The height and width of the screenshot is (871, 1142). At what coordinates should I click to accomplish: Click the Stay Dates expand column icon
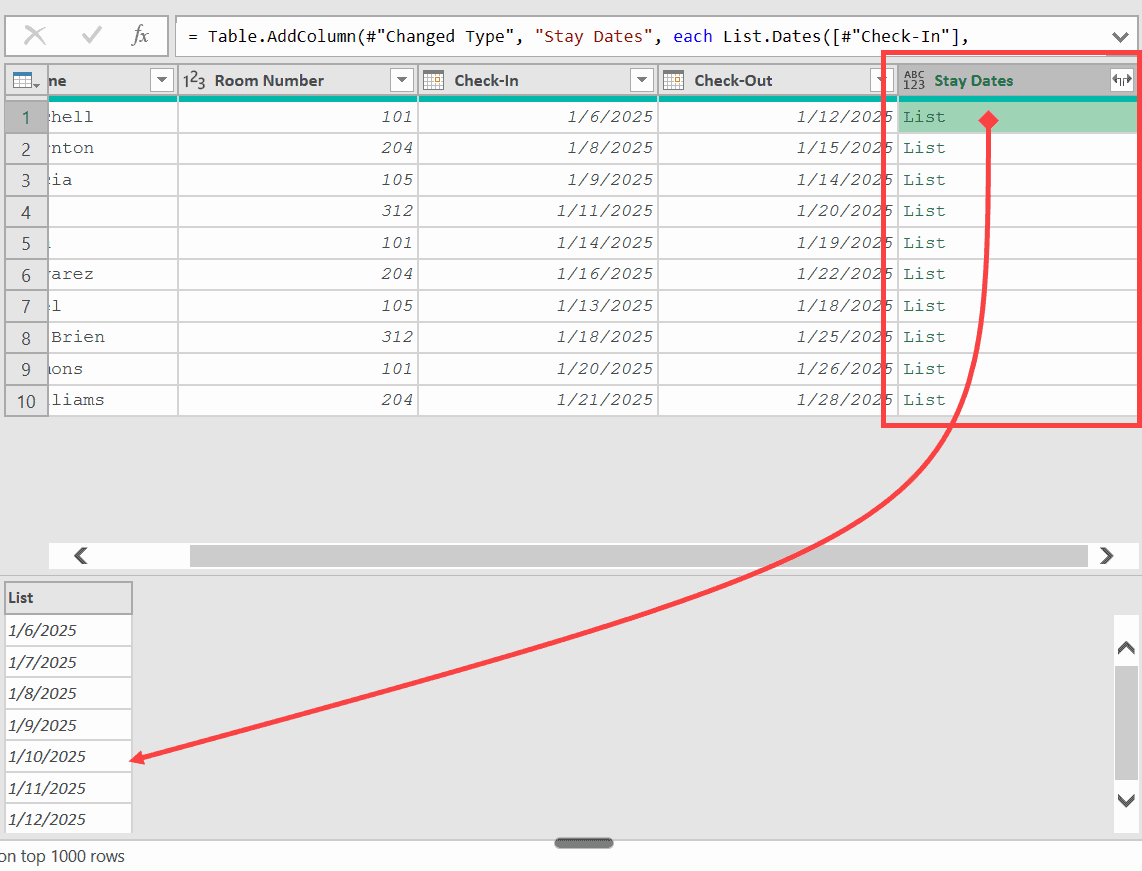(x=1121, y=81)
